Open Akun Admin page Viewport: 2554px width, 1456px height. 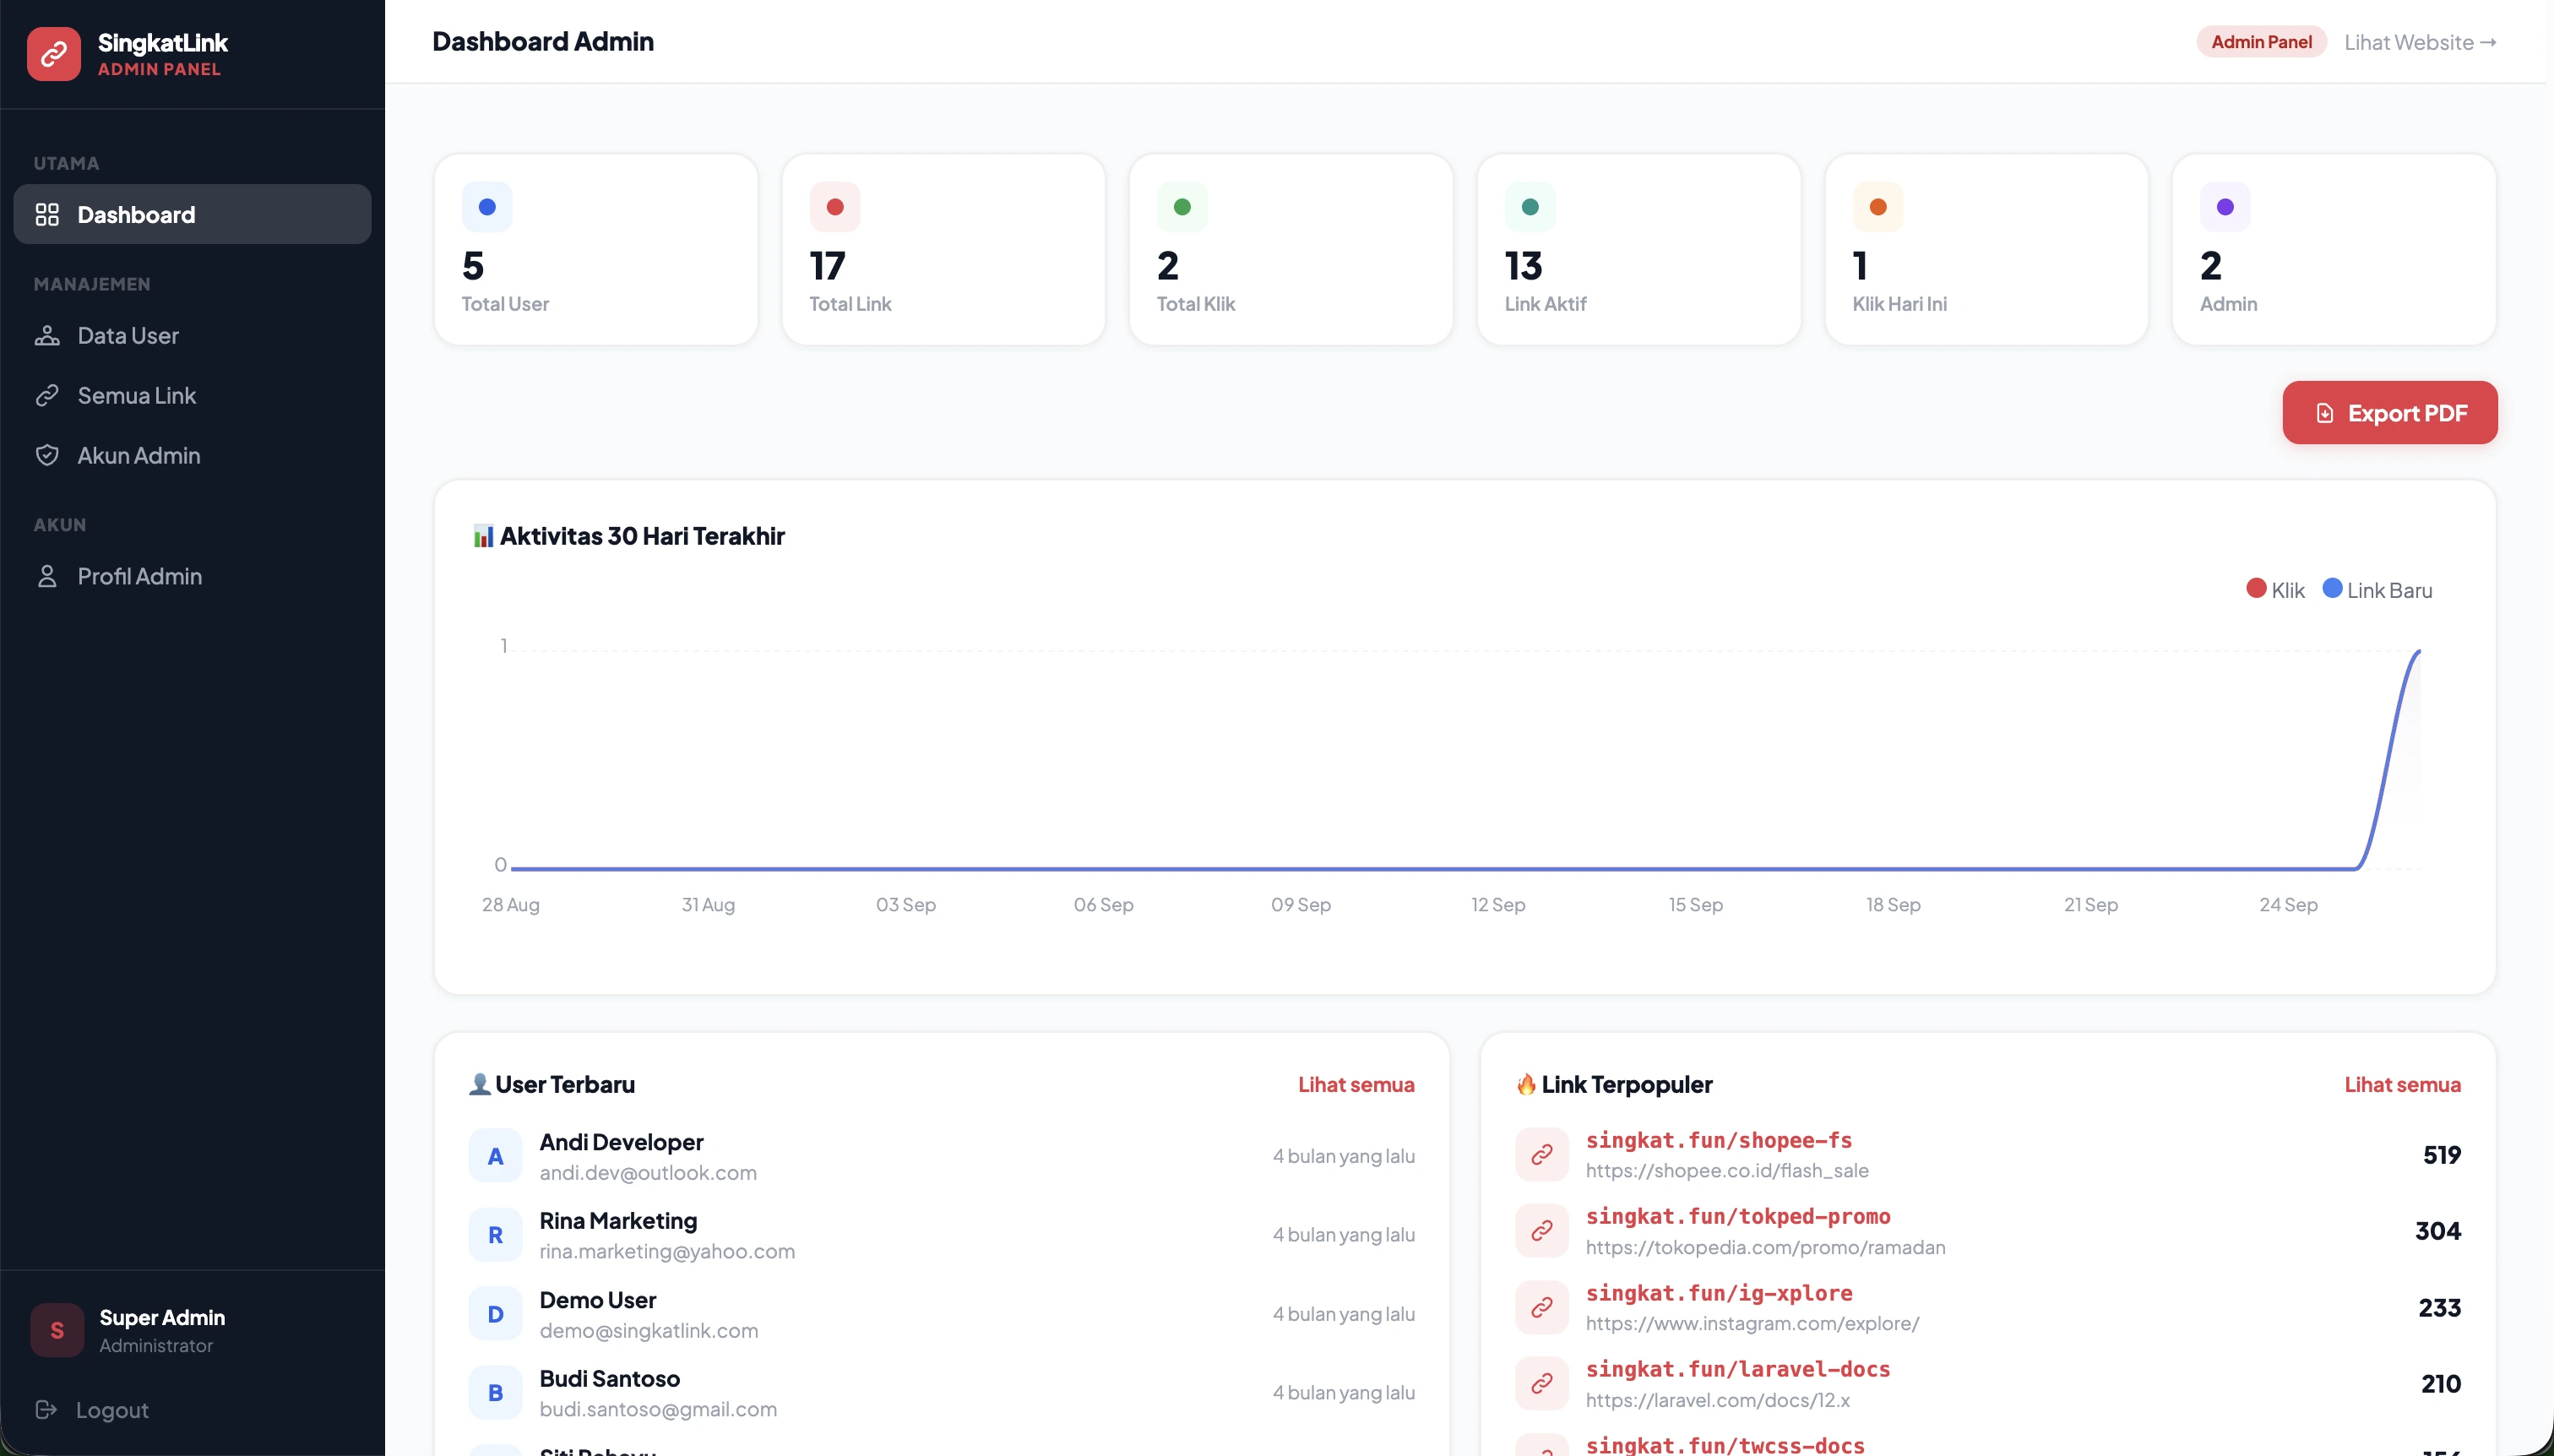pyautogui.click(x=192, y=455)
